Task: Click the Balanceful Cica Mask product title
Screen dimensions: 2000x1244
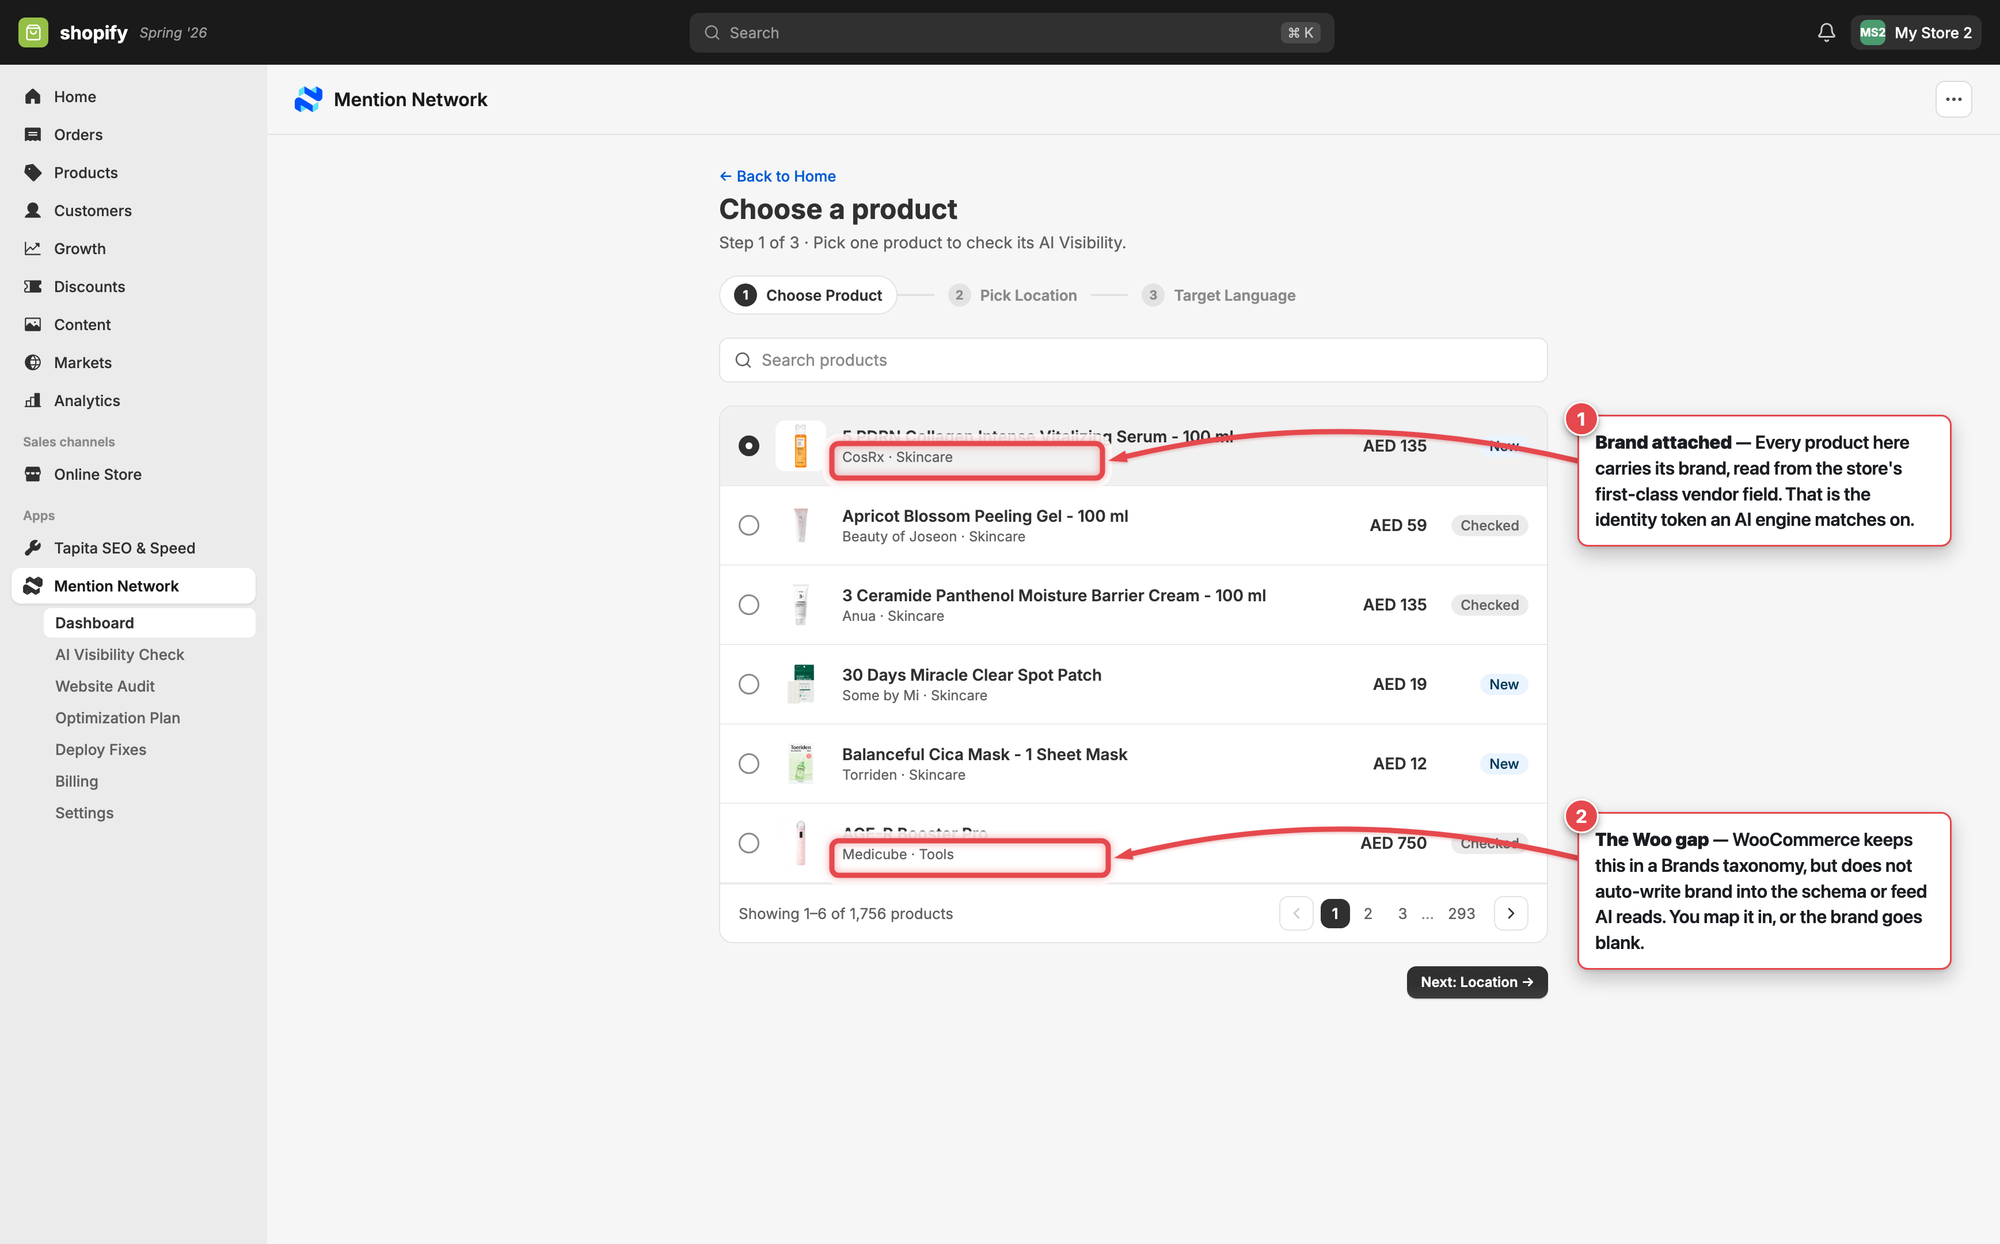Action: (984, 754)
